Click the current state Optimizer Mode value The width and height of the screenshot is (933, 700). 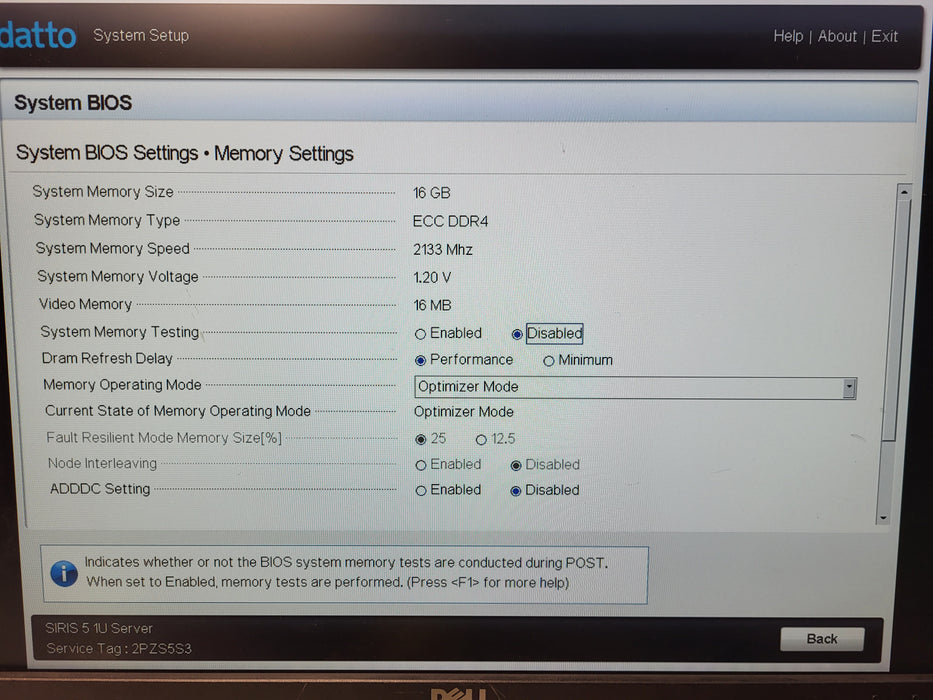coord(464,412)
